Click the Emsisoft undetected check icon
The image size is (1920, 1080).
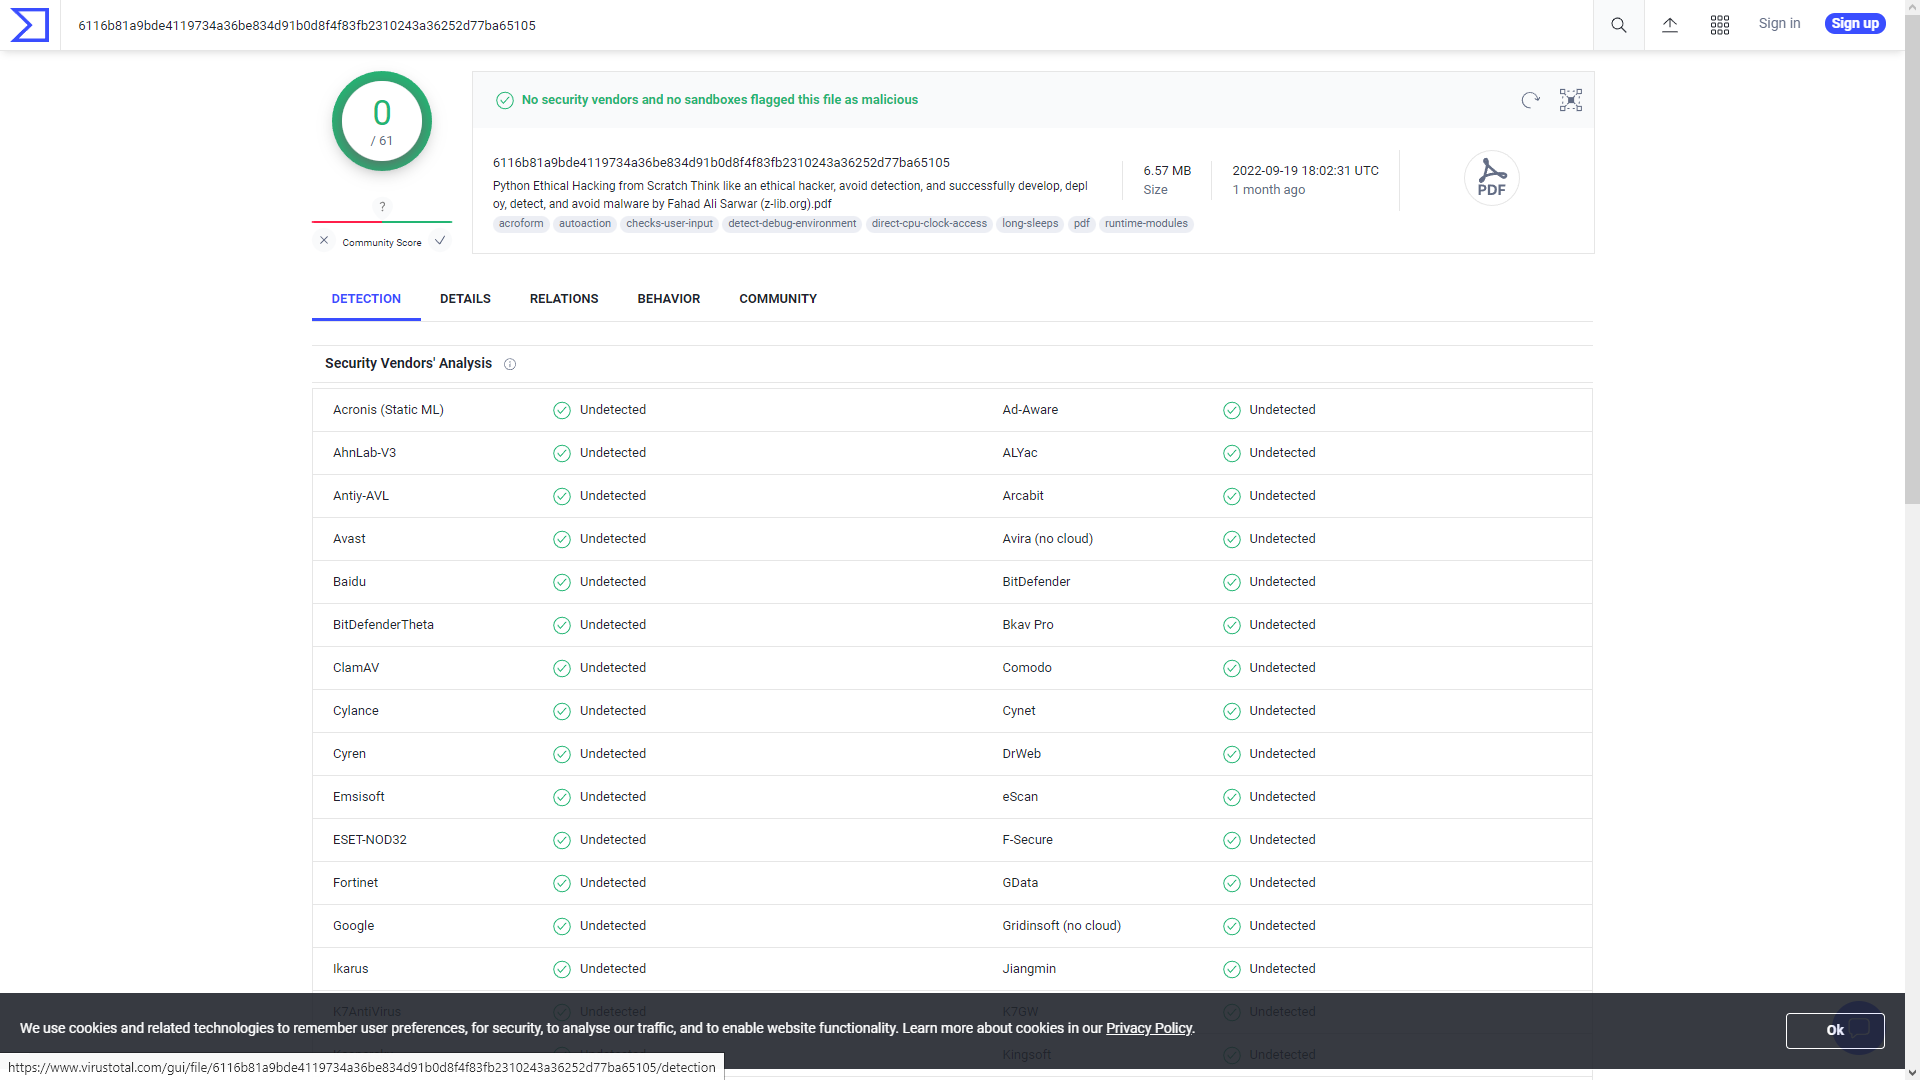pyautogui.click(x=562, y=798)
